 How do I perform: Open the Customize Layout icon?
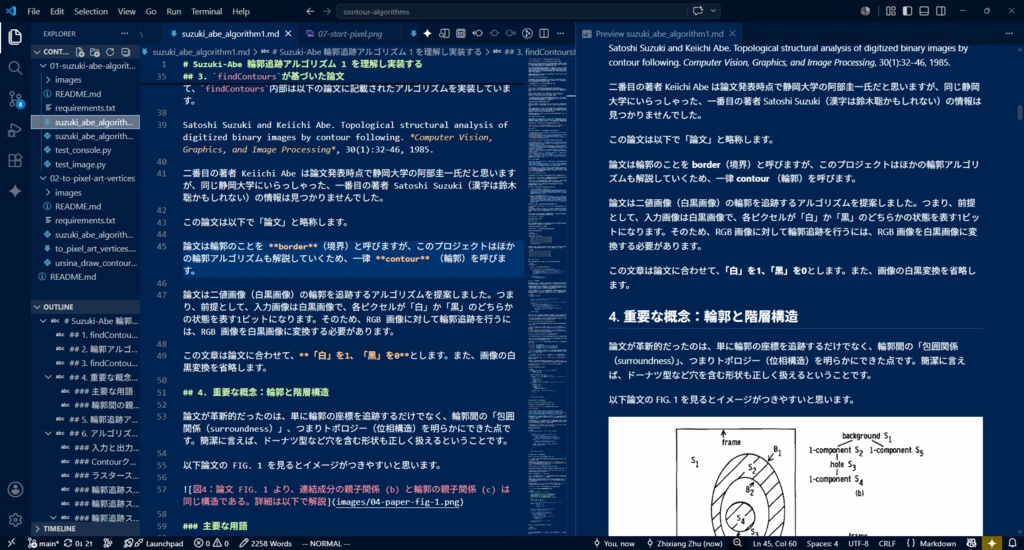click(x=891, y=11)
